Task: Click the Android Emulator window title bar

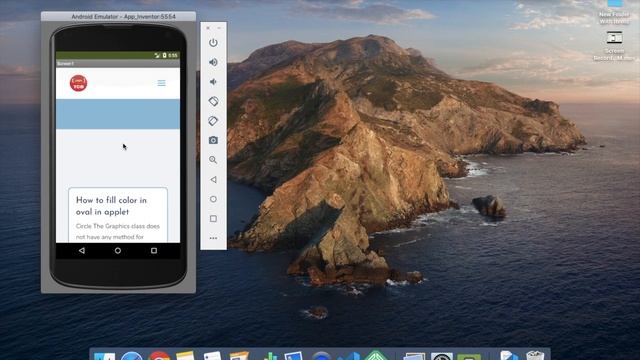Action: coord(118,16)
